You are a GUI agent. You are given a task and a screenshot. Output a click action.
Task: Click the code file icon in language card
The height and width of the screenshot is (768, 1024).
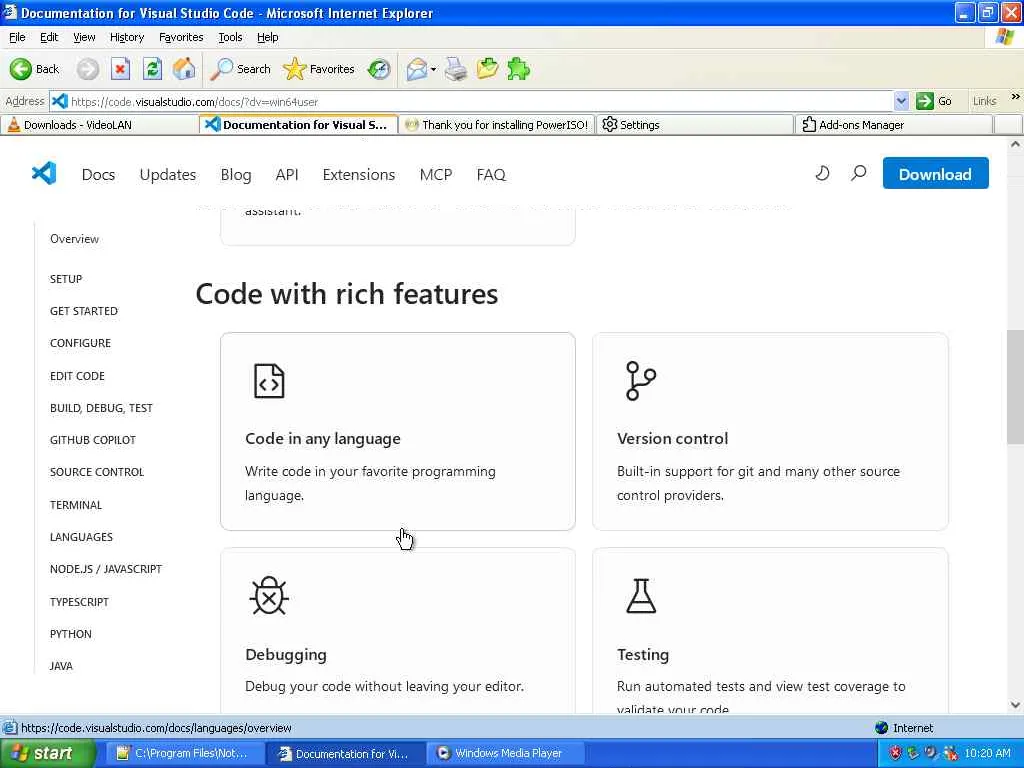269,381
